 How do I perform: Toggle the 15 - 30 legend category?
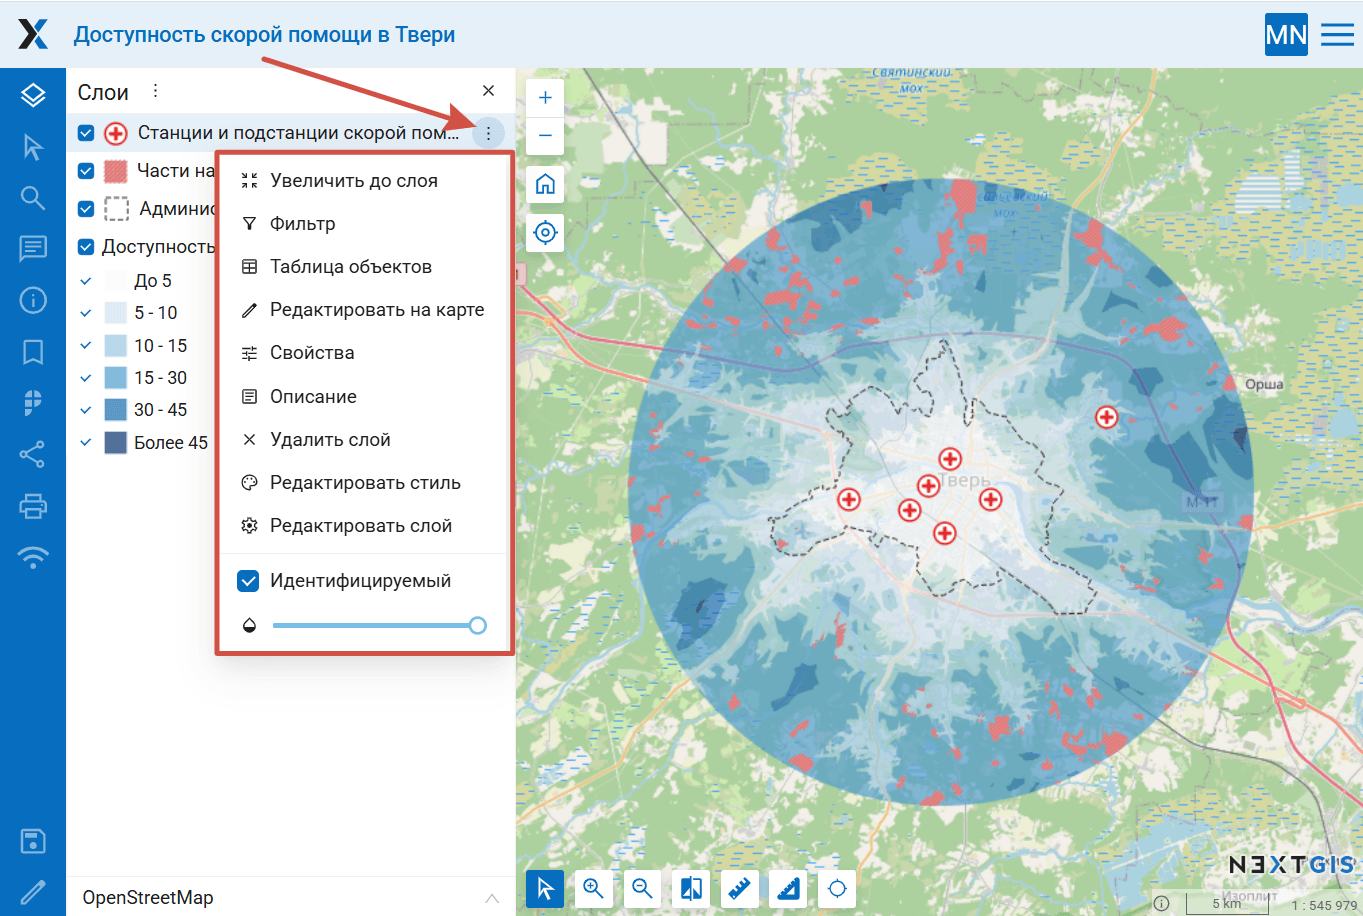[x=86, y=378]
